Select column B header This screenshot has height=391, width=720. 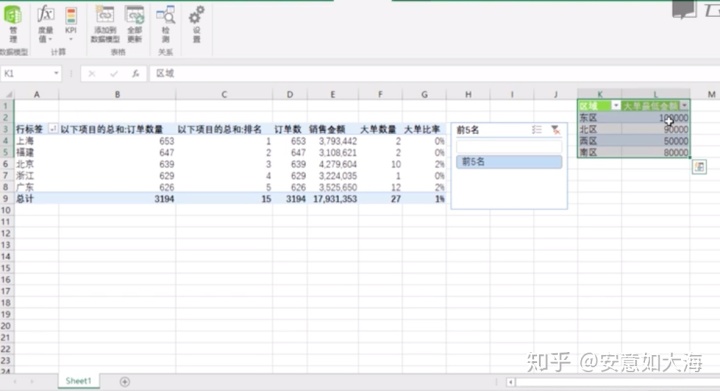(117, 95)
